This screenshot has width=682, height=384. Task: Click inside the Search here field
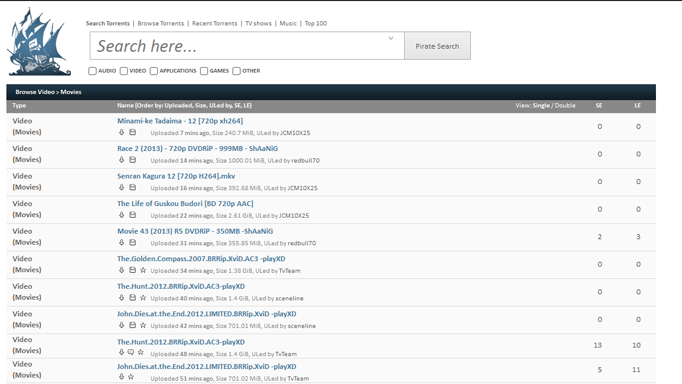coord(247,46)
